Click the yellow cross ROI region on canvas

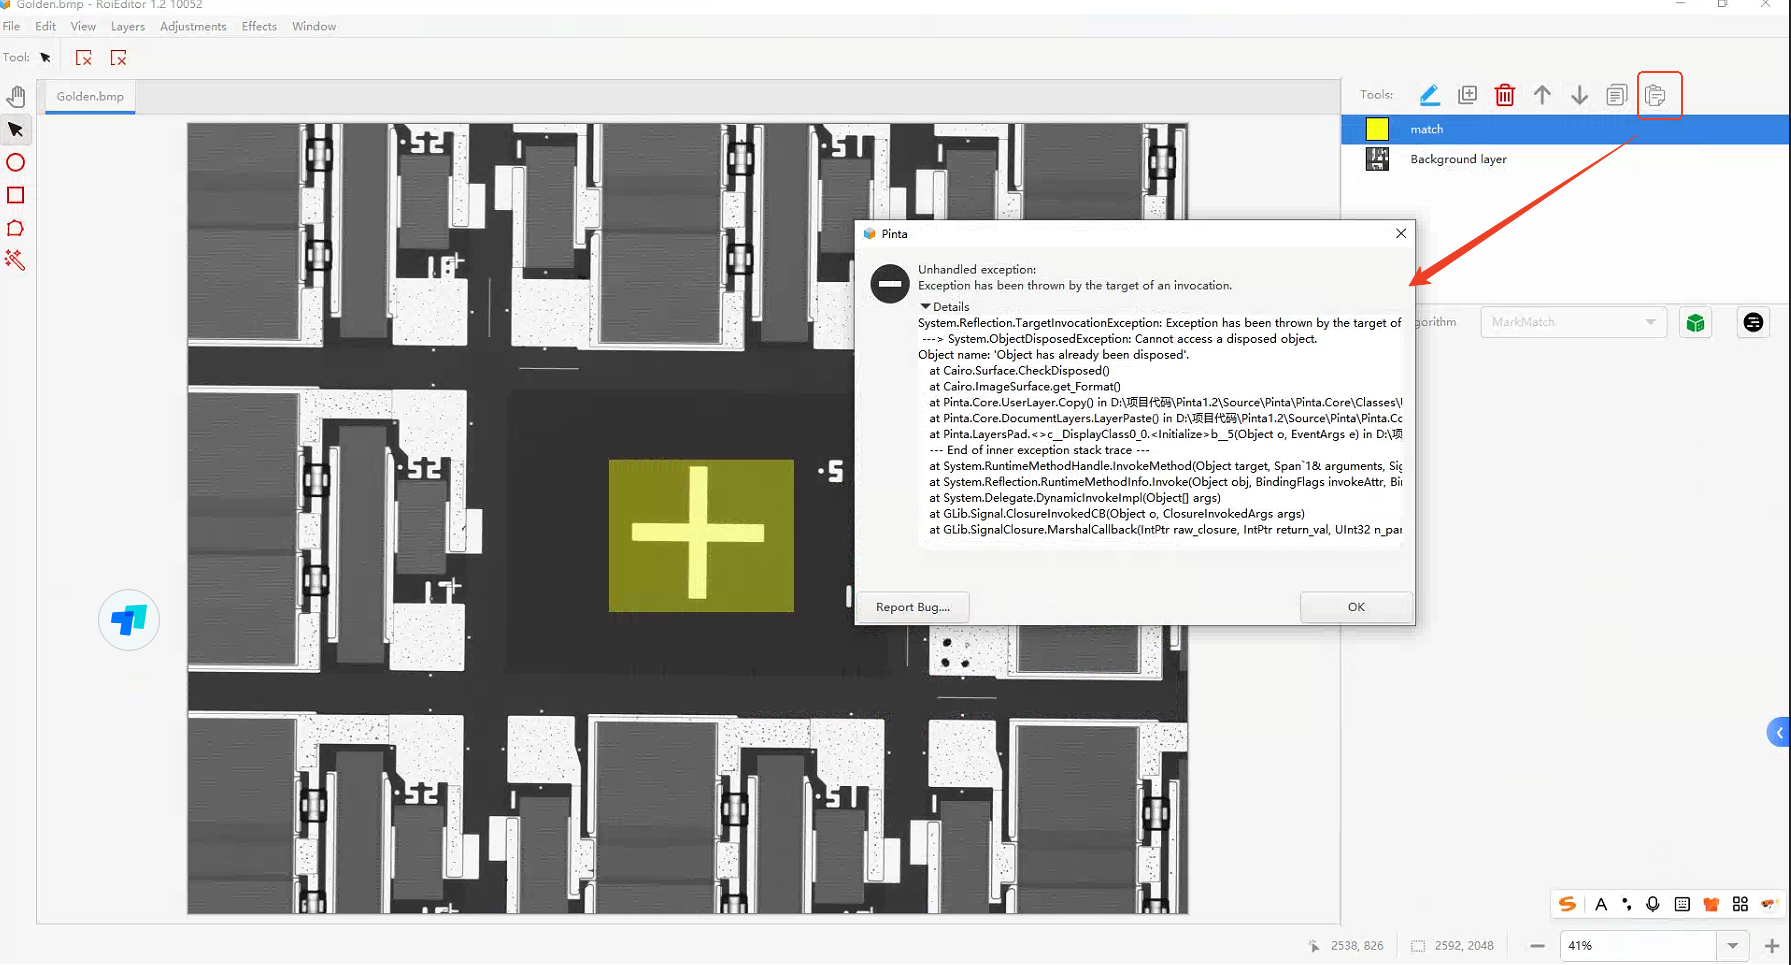(701, 535)
